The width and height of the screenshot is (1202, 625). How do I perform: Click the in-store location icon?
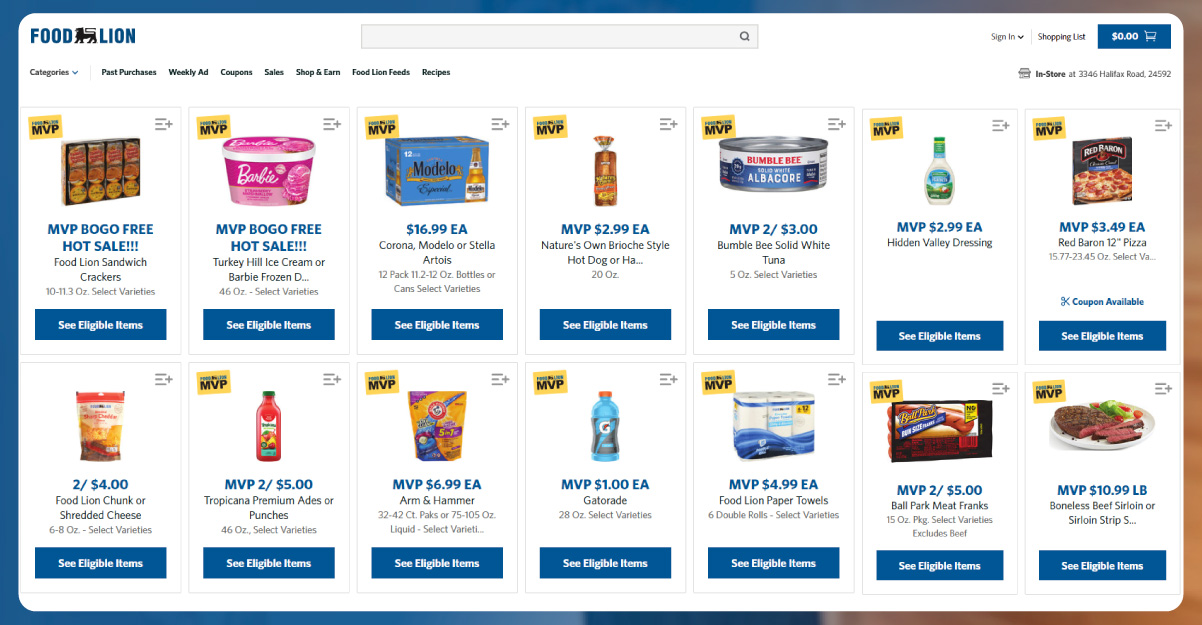point(1024,73)
